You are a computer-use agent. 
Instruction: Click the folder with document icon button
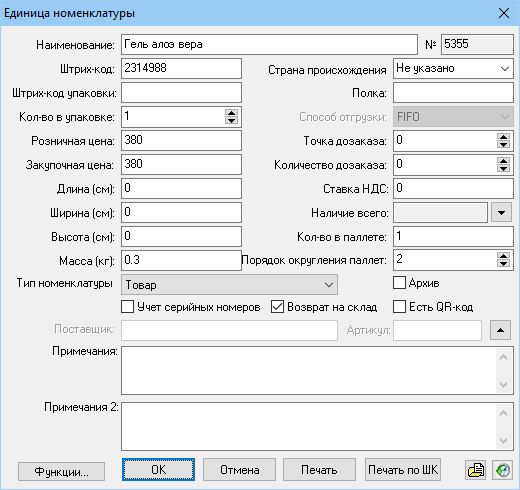(x=476, y=470)
